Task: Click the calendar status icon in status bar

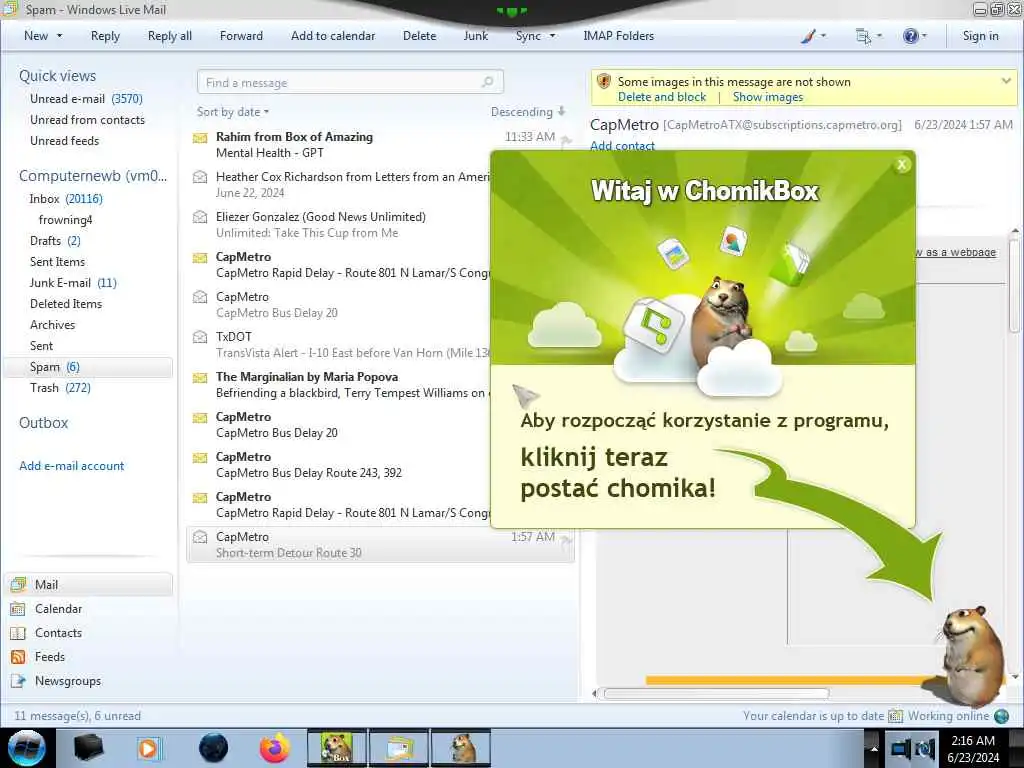Action: 895,716
